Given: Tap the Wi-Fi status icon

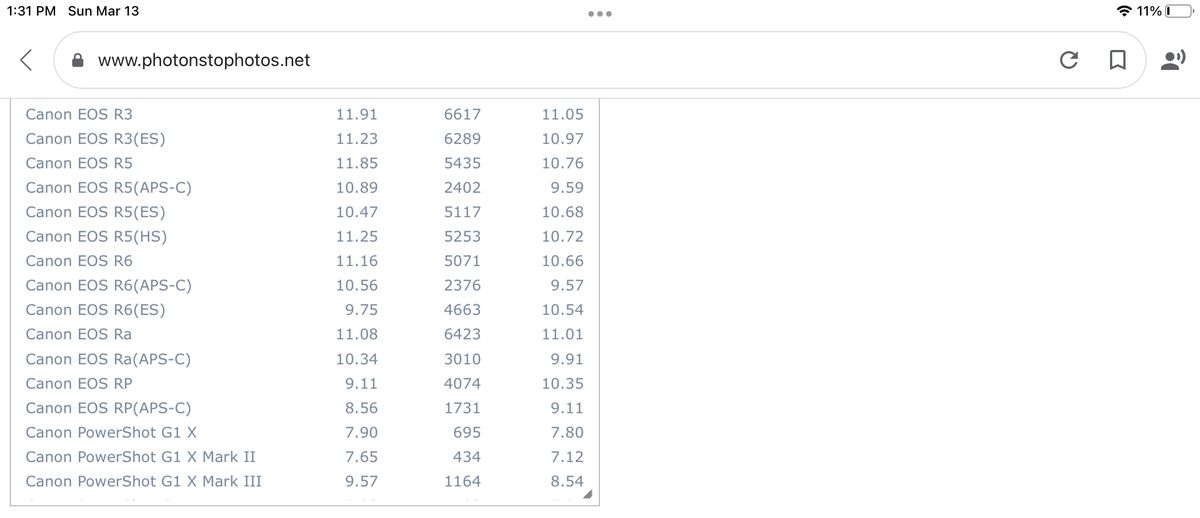Looking at the screenshot, I should (x=1124, y=11).
